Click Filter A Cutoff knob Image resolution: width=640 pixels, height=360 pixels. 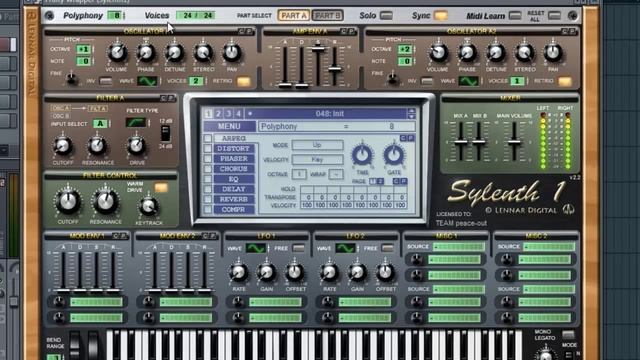click(x=62, y=145)
